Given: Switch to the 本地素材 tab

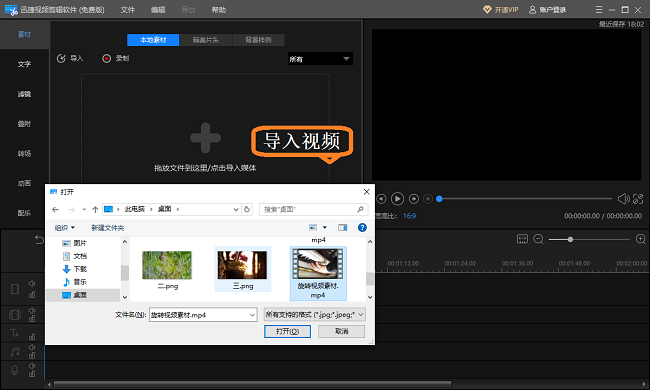Looking at the screenshot, I should click(x=153, y=40).
